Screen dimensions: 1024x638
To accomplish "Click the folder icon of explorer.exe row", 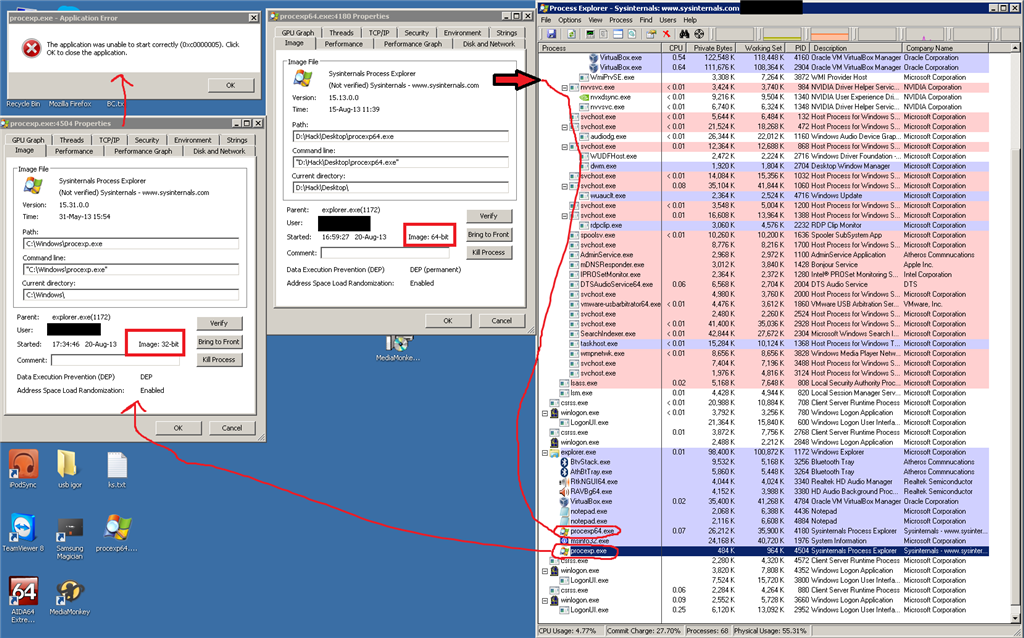I will (554, 452).
